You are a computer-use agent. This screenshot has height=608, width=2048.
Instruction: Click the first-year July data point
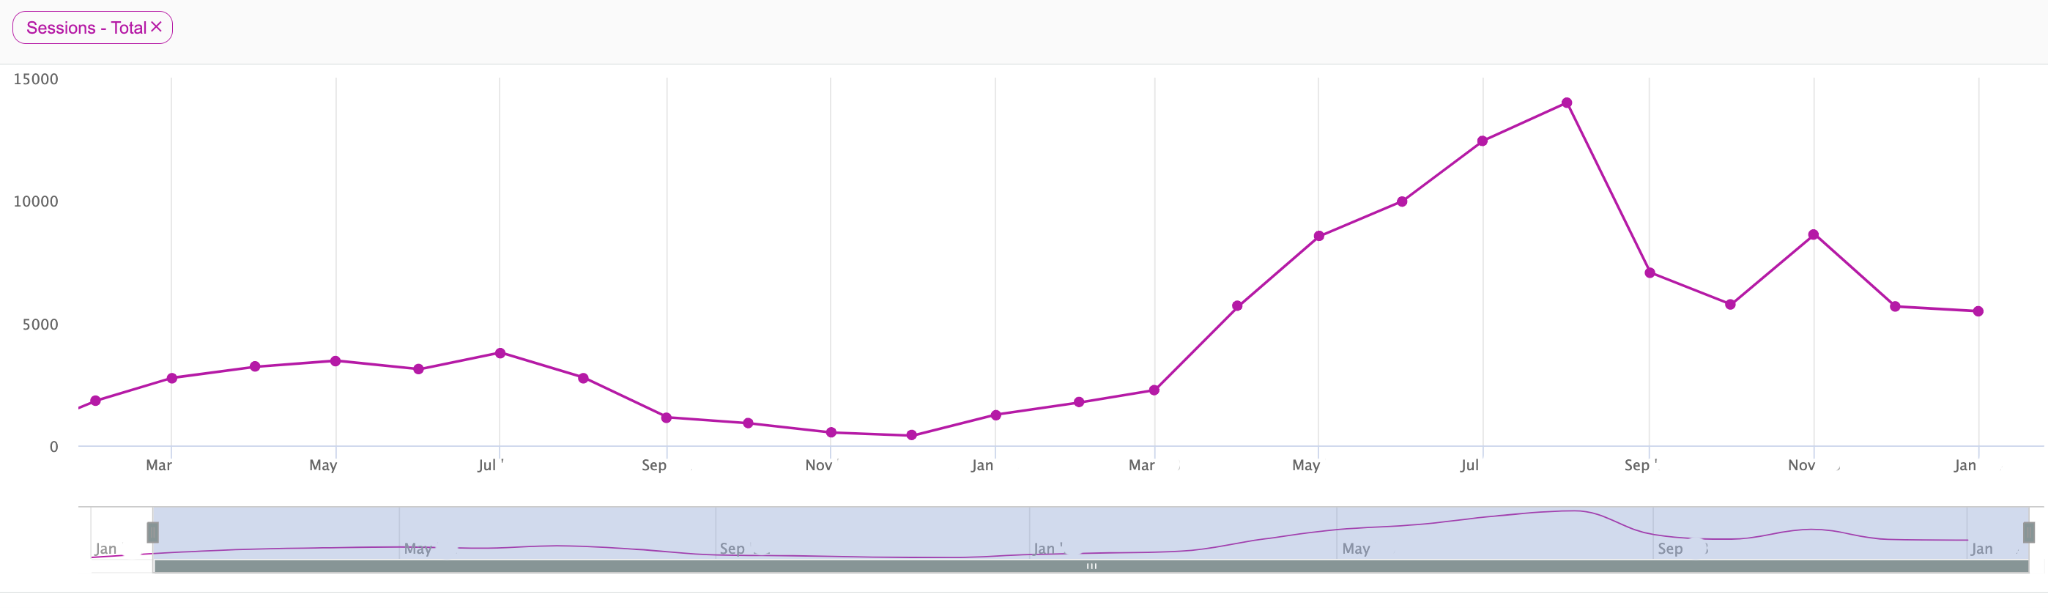(500, 353)
